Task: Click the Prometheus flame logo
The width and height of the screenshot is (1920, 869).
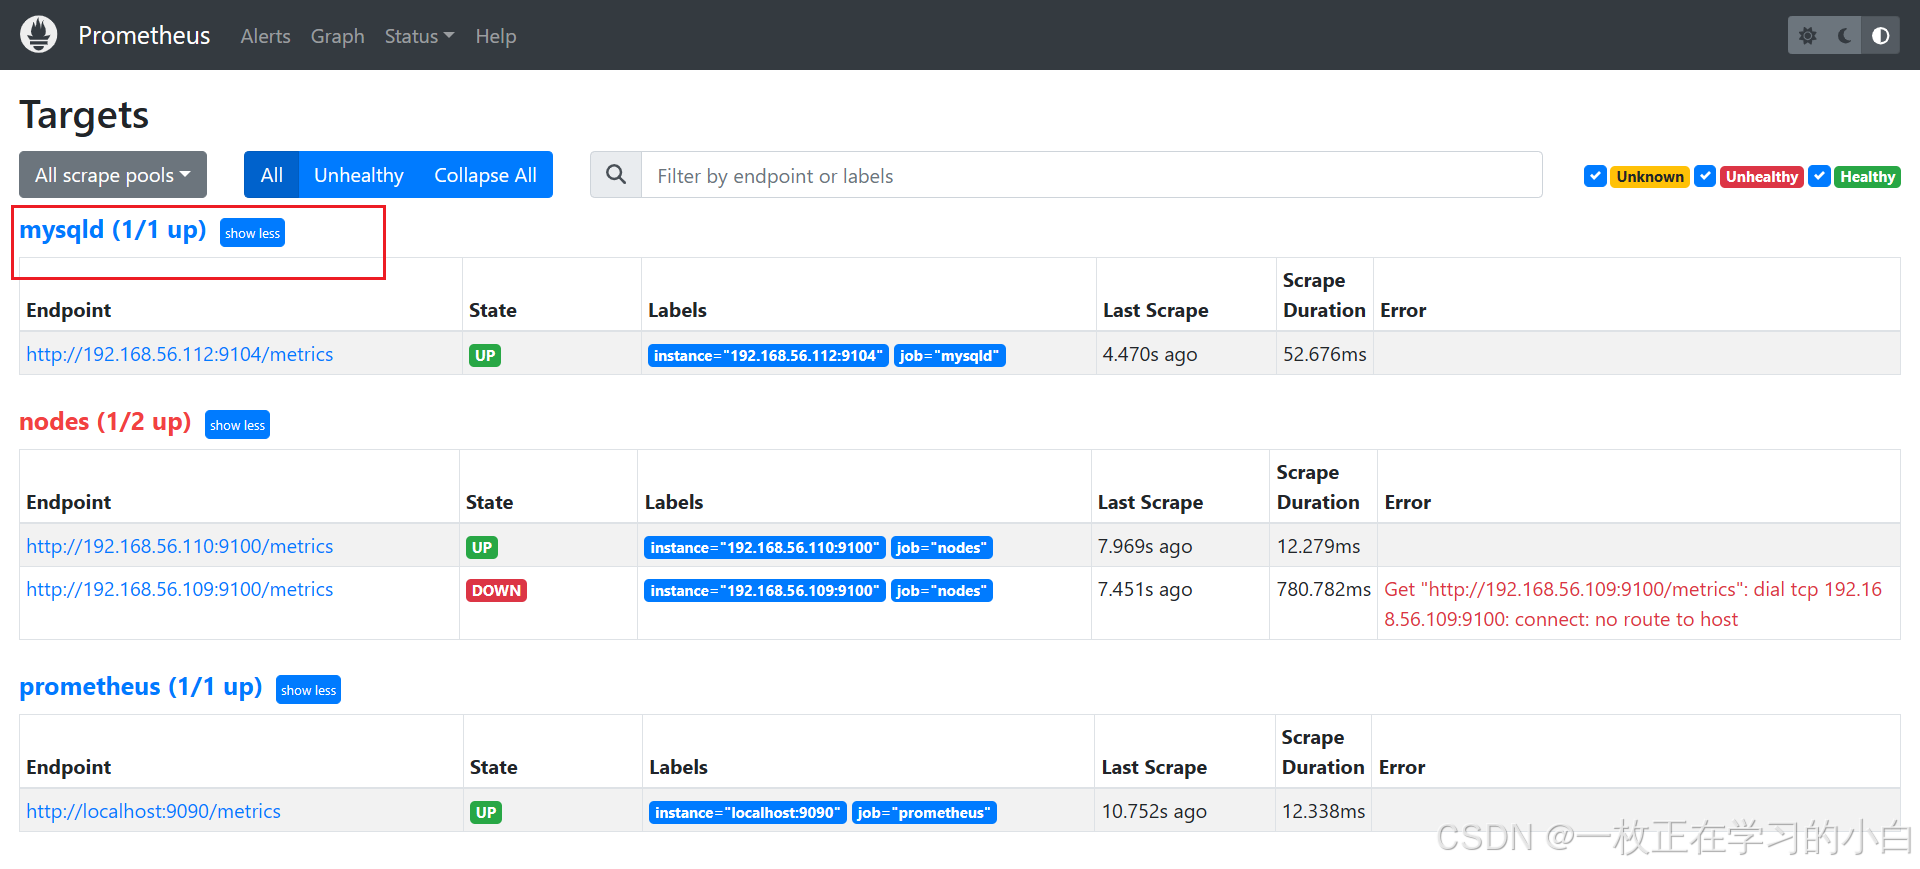Action: pos(38,35)
